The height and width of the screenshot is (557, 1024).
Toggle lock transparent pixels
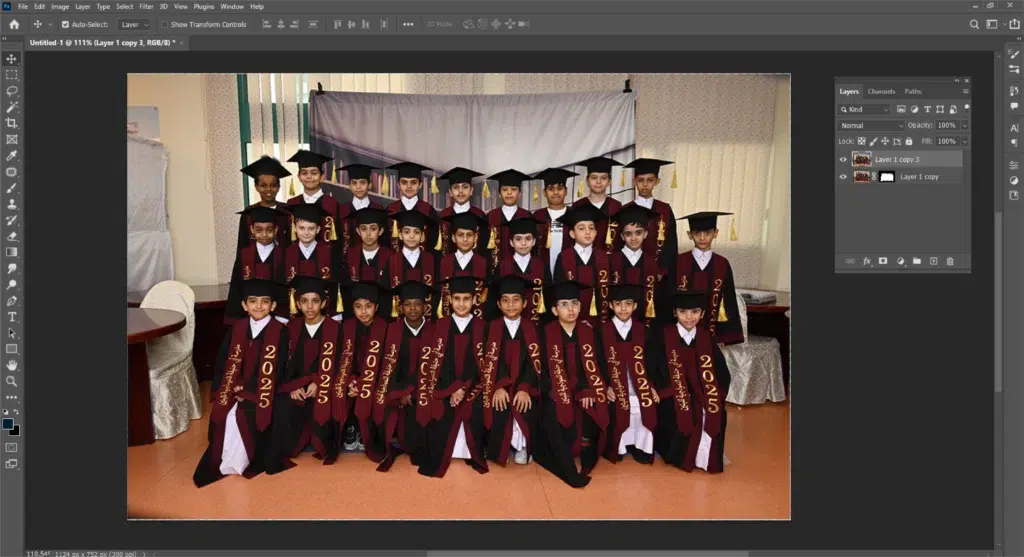click(x=861, y=141)
